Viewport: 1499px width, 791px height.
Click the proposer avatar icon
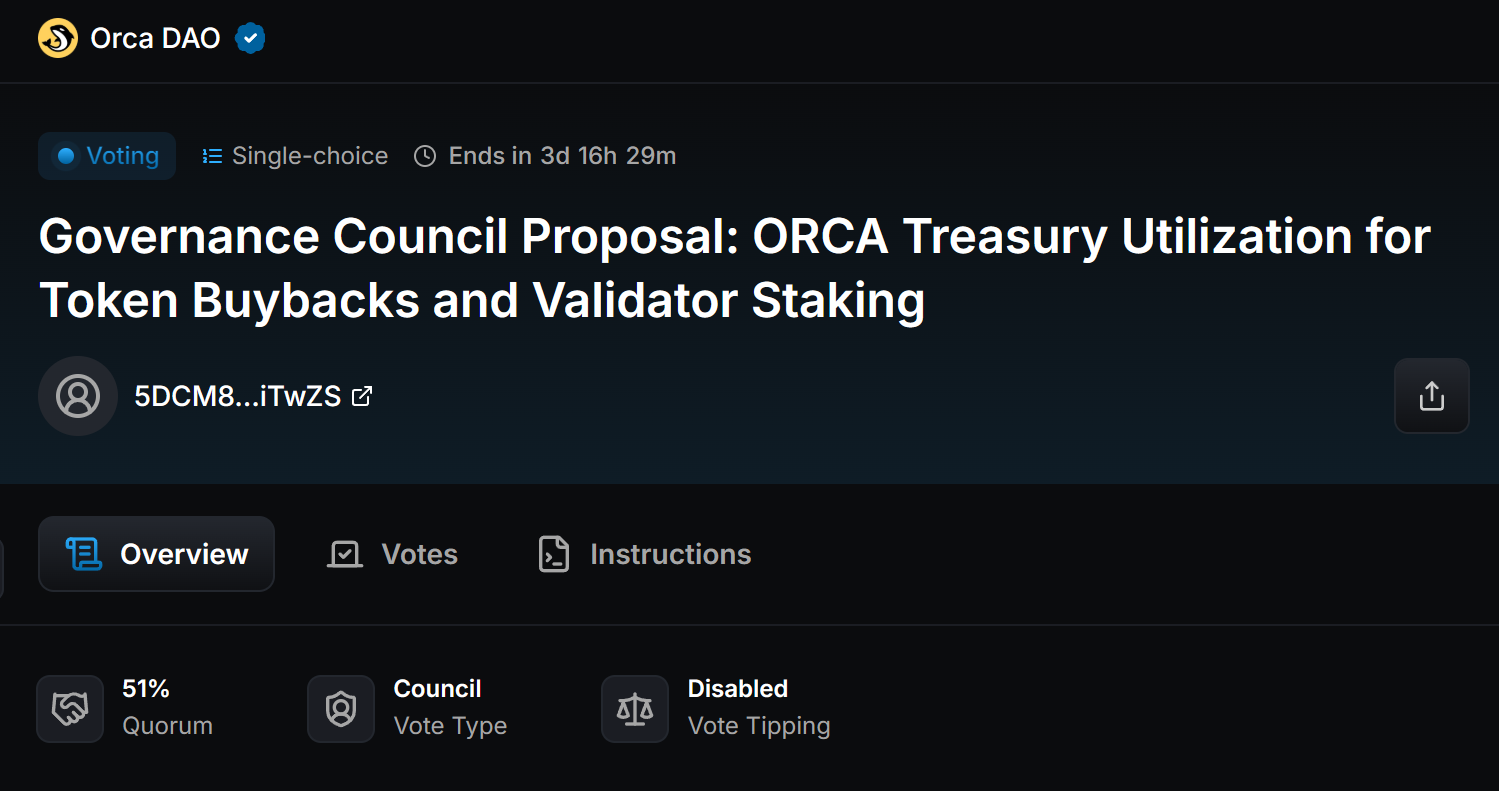[78, 396]
